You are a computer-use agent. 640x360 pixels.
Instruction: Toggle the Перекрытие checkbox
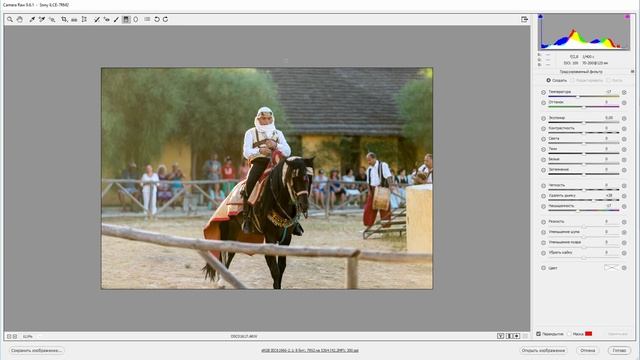[x=538, y=334]
